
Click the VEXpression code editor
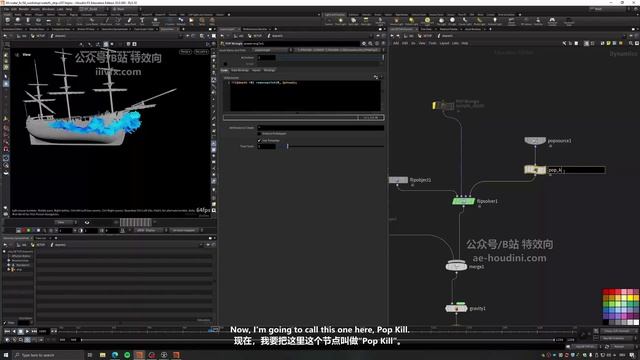[305, 95]
